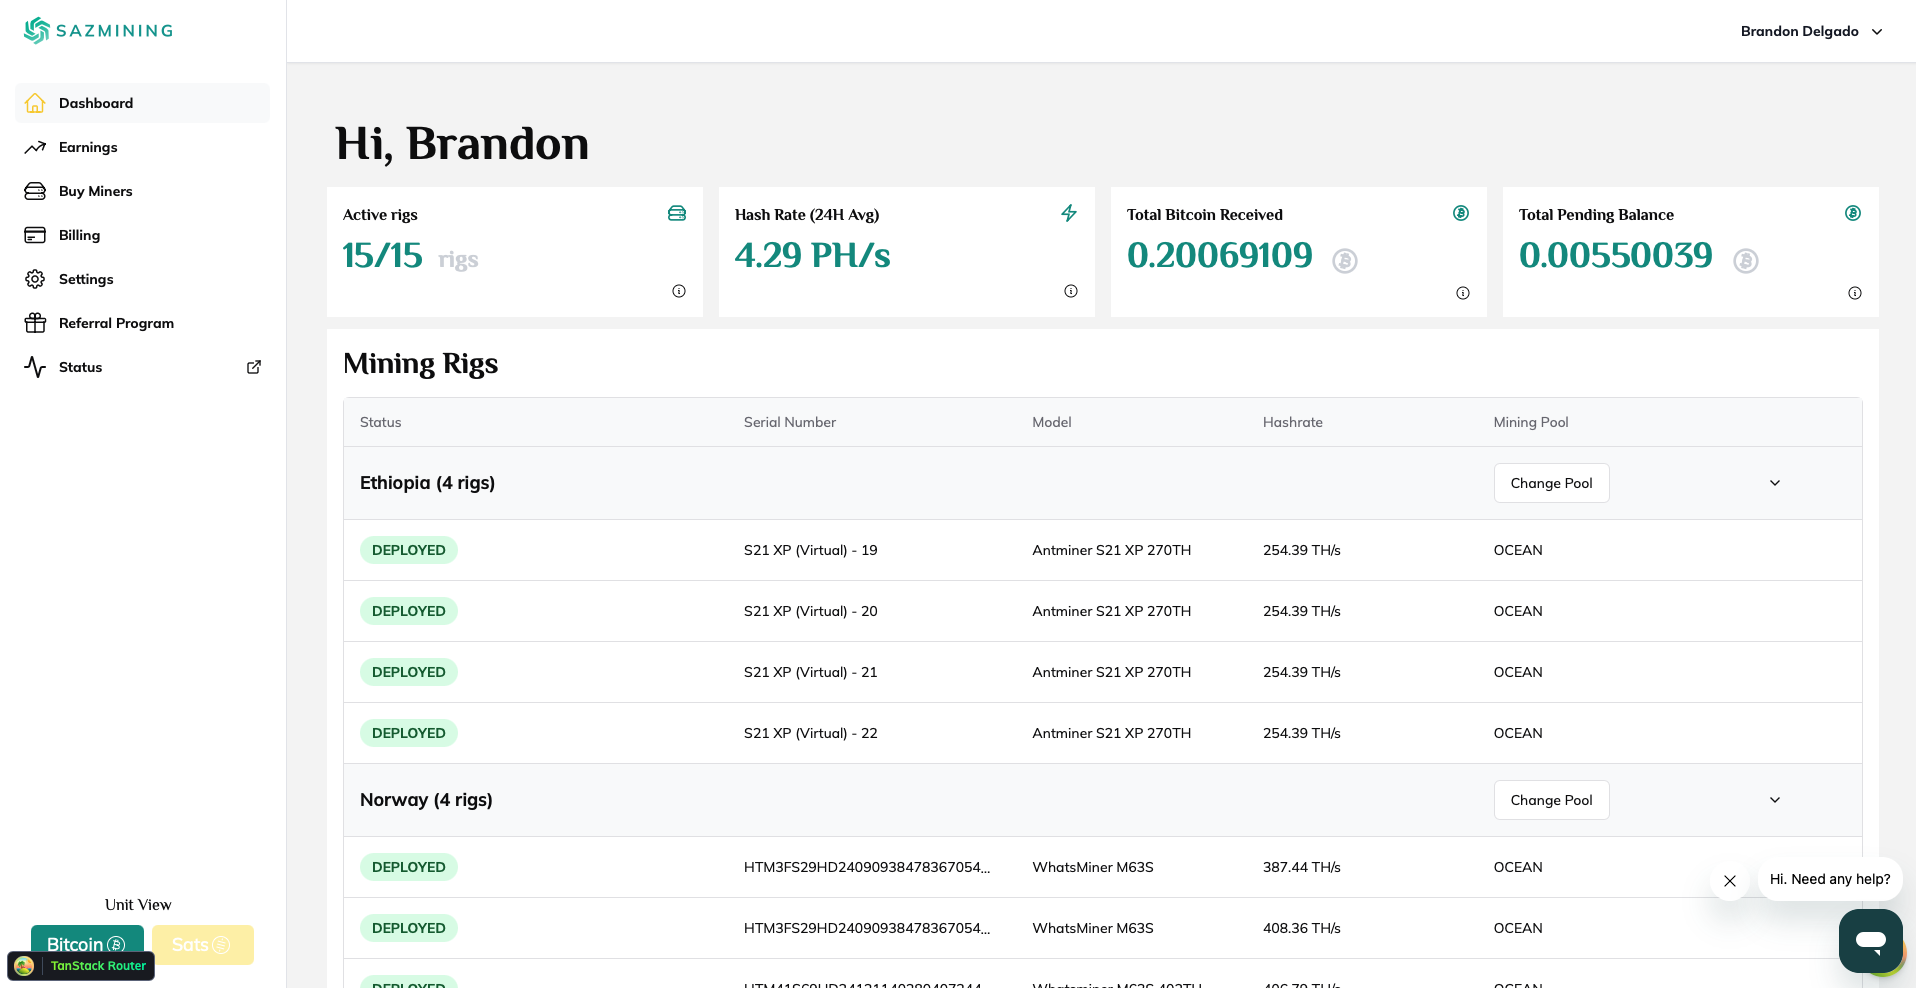Click info icon on Active rigs card
The image size is (1916, 988).
(679, 291)
